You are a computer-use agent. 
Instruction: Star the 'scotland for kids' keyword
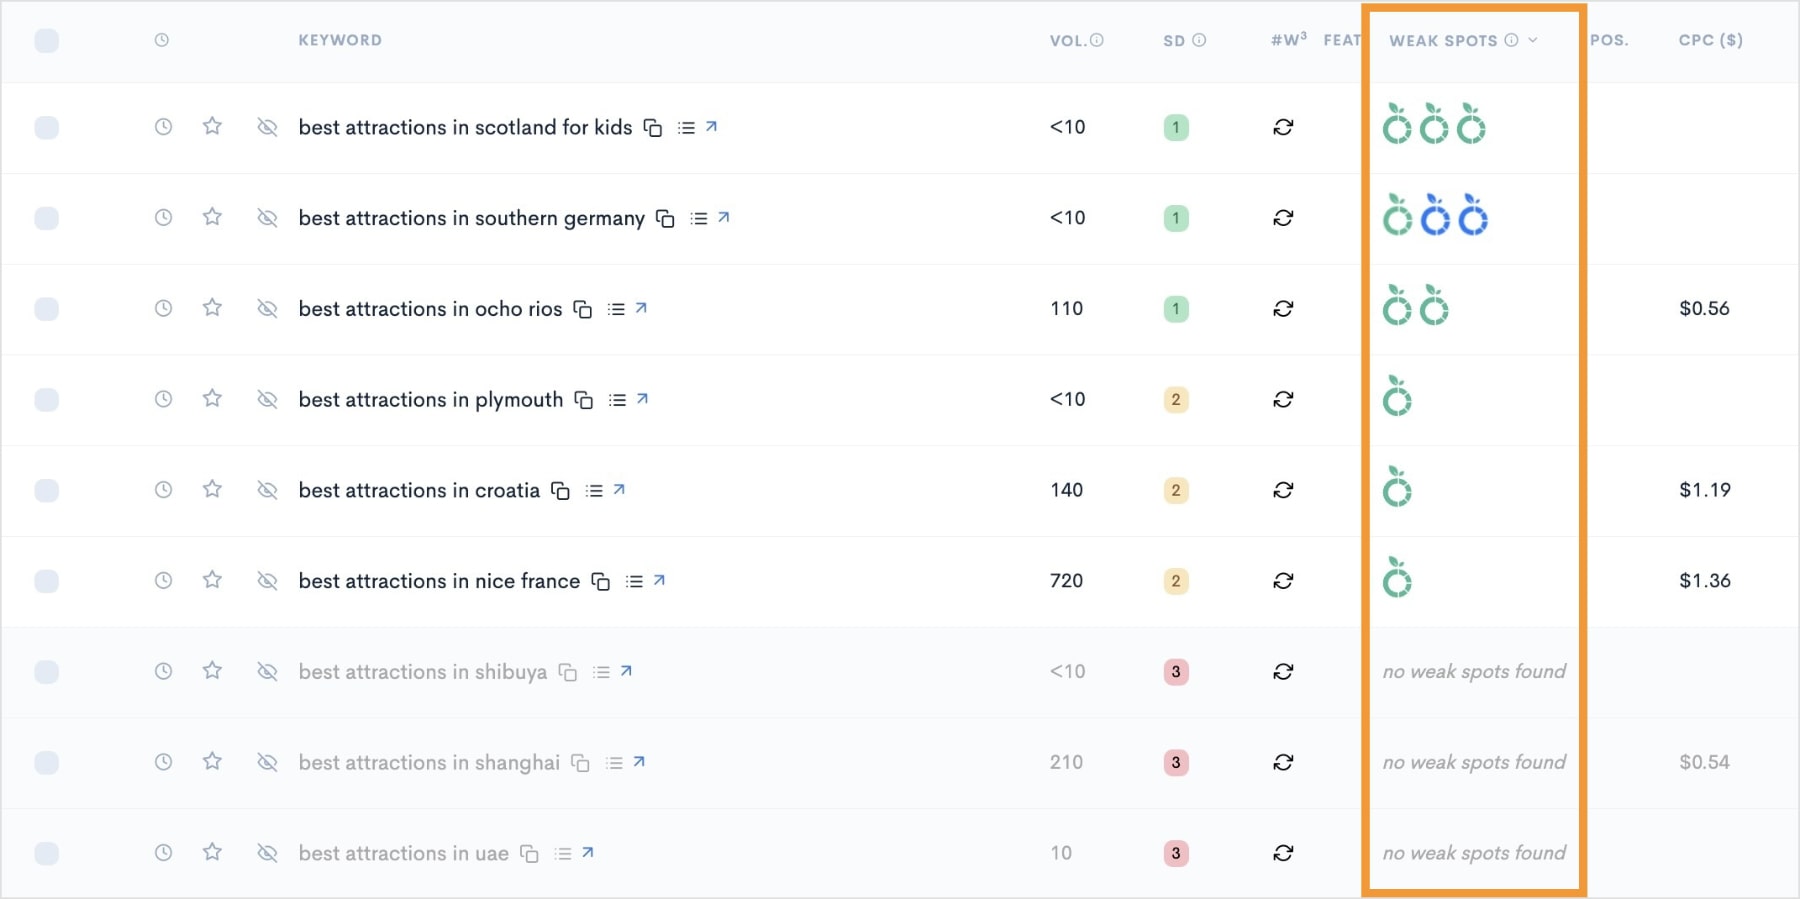tap(212, 126)
